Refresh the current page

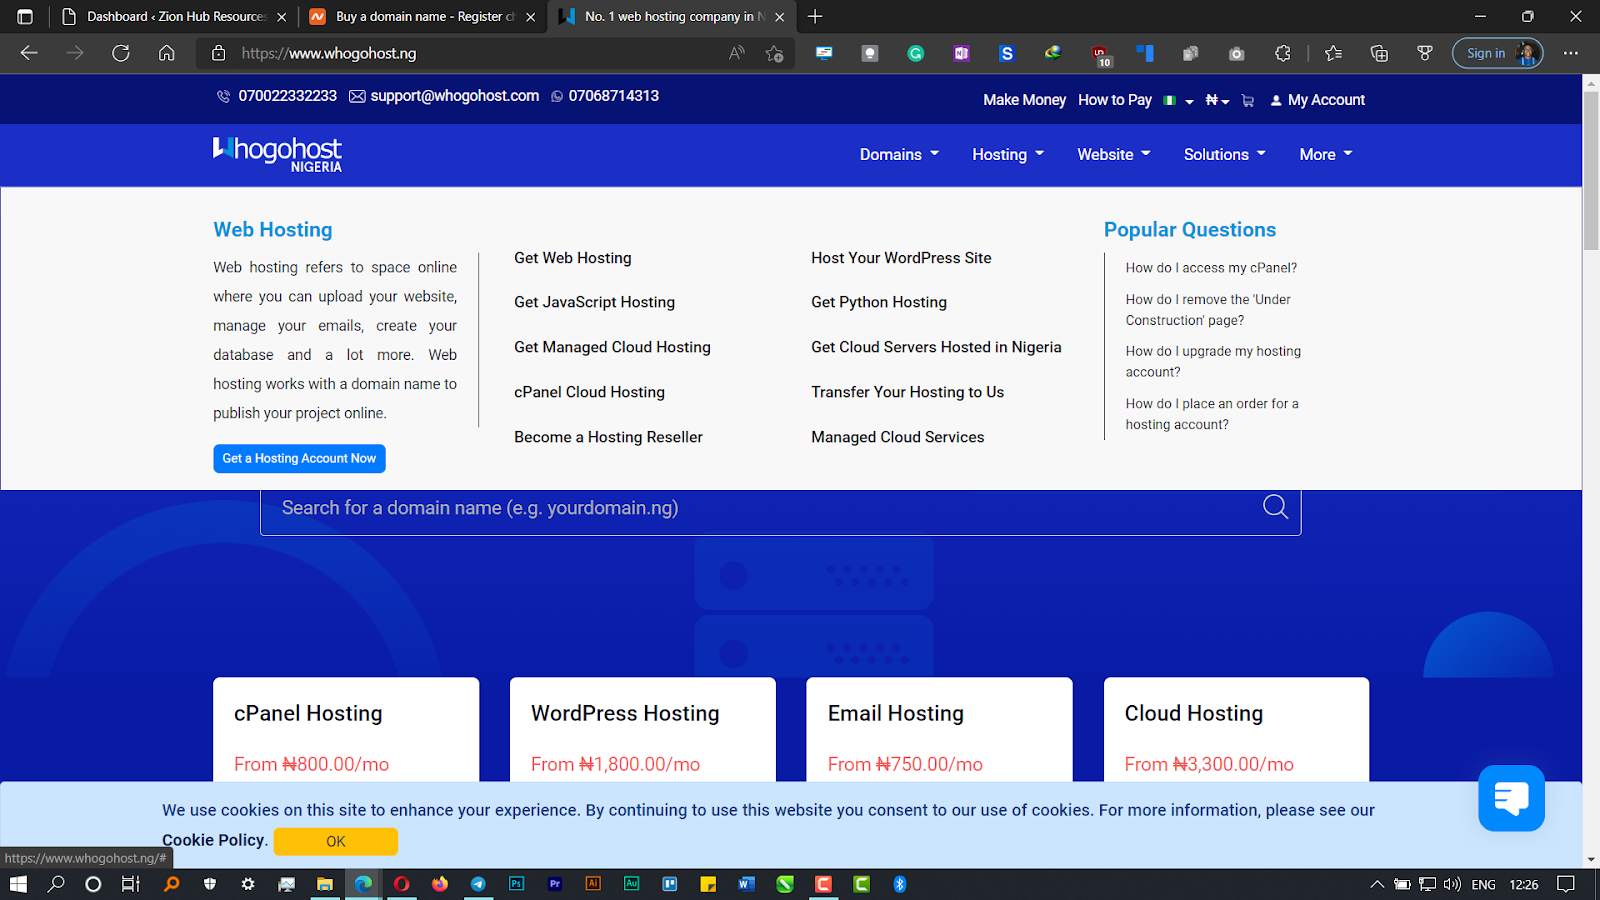pos(121,53)
